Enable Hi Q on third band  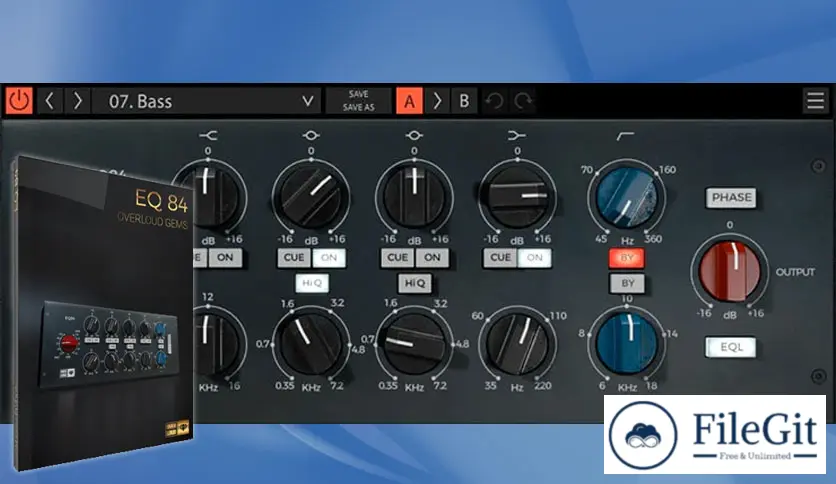click(x=415, y=283)
